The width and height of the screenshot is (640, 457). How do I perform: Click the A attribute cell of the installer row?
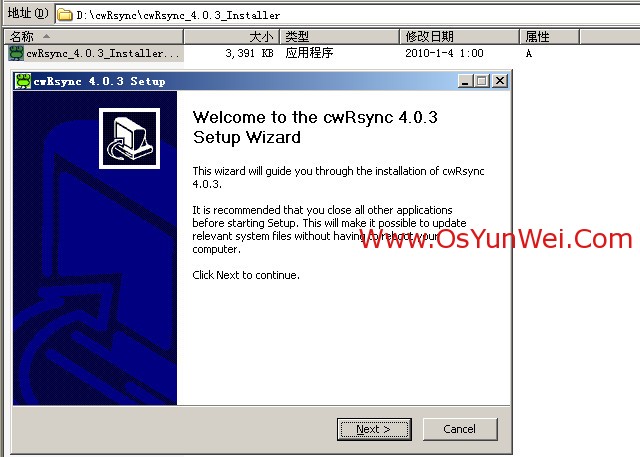tap(529, 53)
